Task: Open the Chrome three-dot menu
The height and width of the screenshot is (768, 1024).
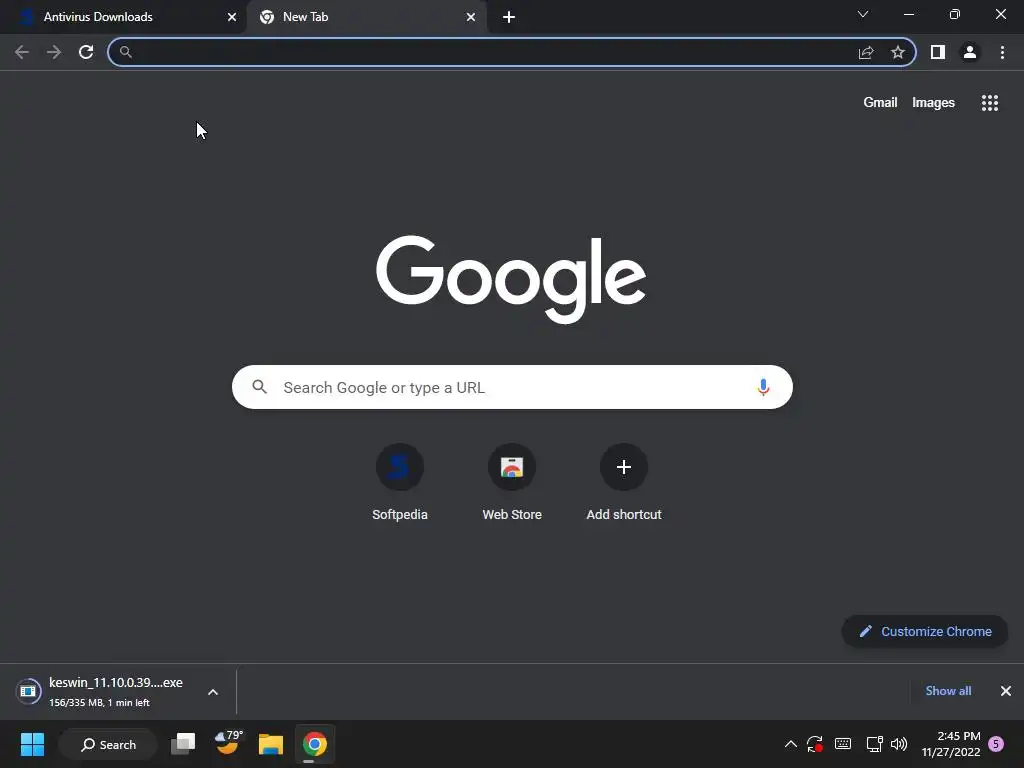Action: 1002,52
